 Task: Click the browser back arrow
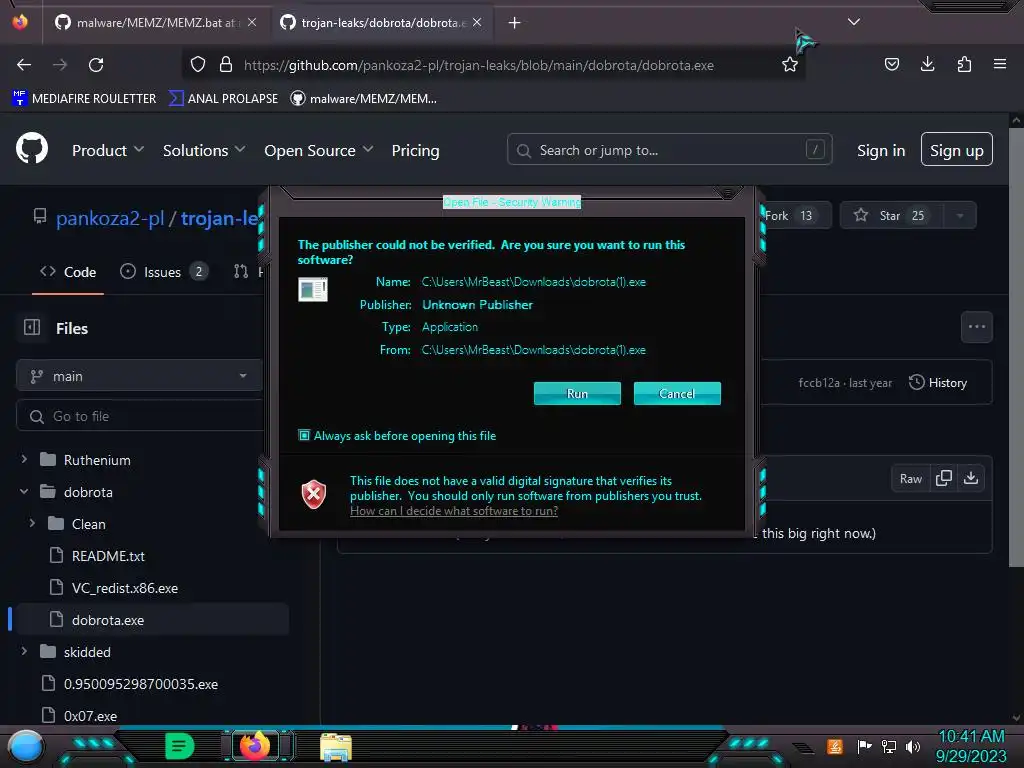click(x=24, y=65)
